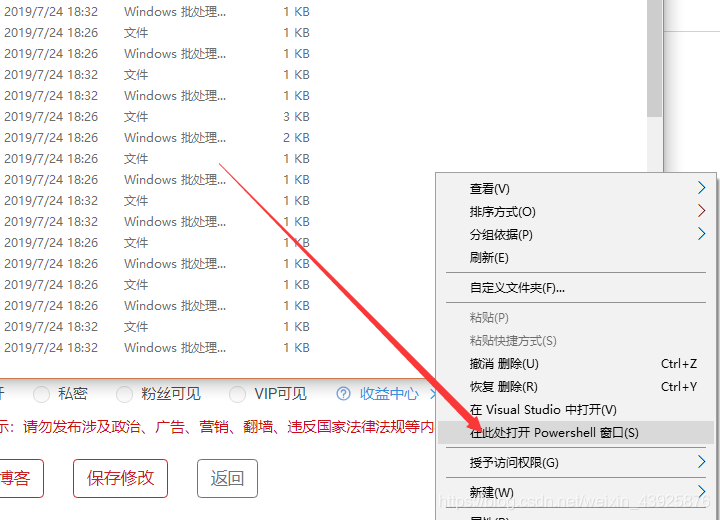Open the 新建(W) submenu arrow
The height and width of the screenshot is (520, 720).
pyautogui.click(x=701, y=492)
